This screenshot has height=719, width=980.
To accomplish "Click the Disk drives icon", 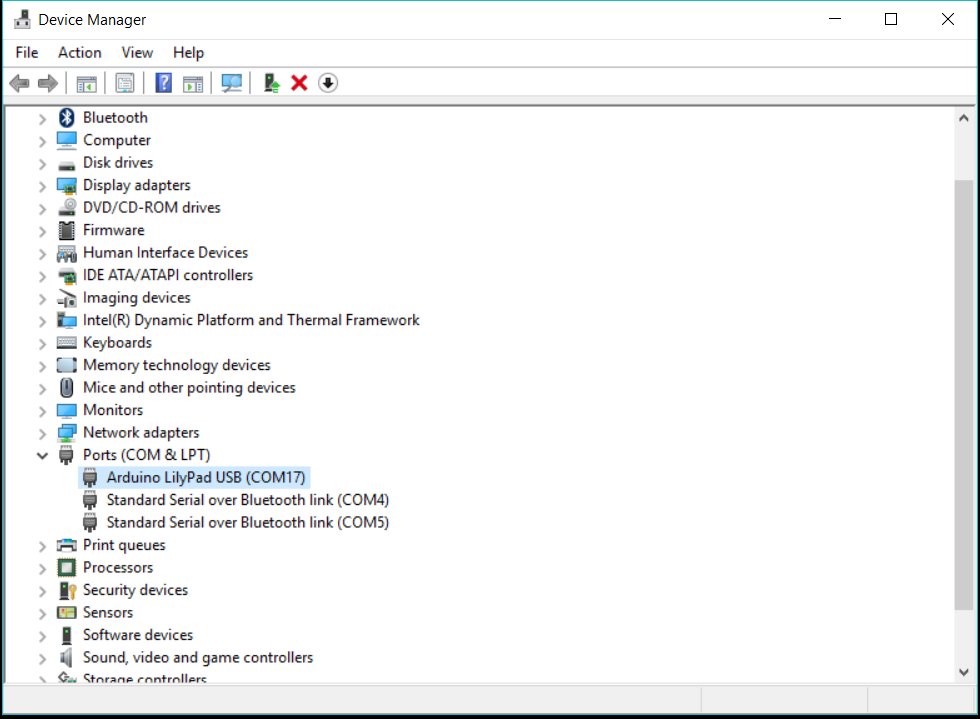I will 67,165.
